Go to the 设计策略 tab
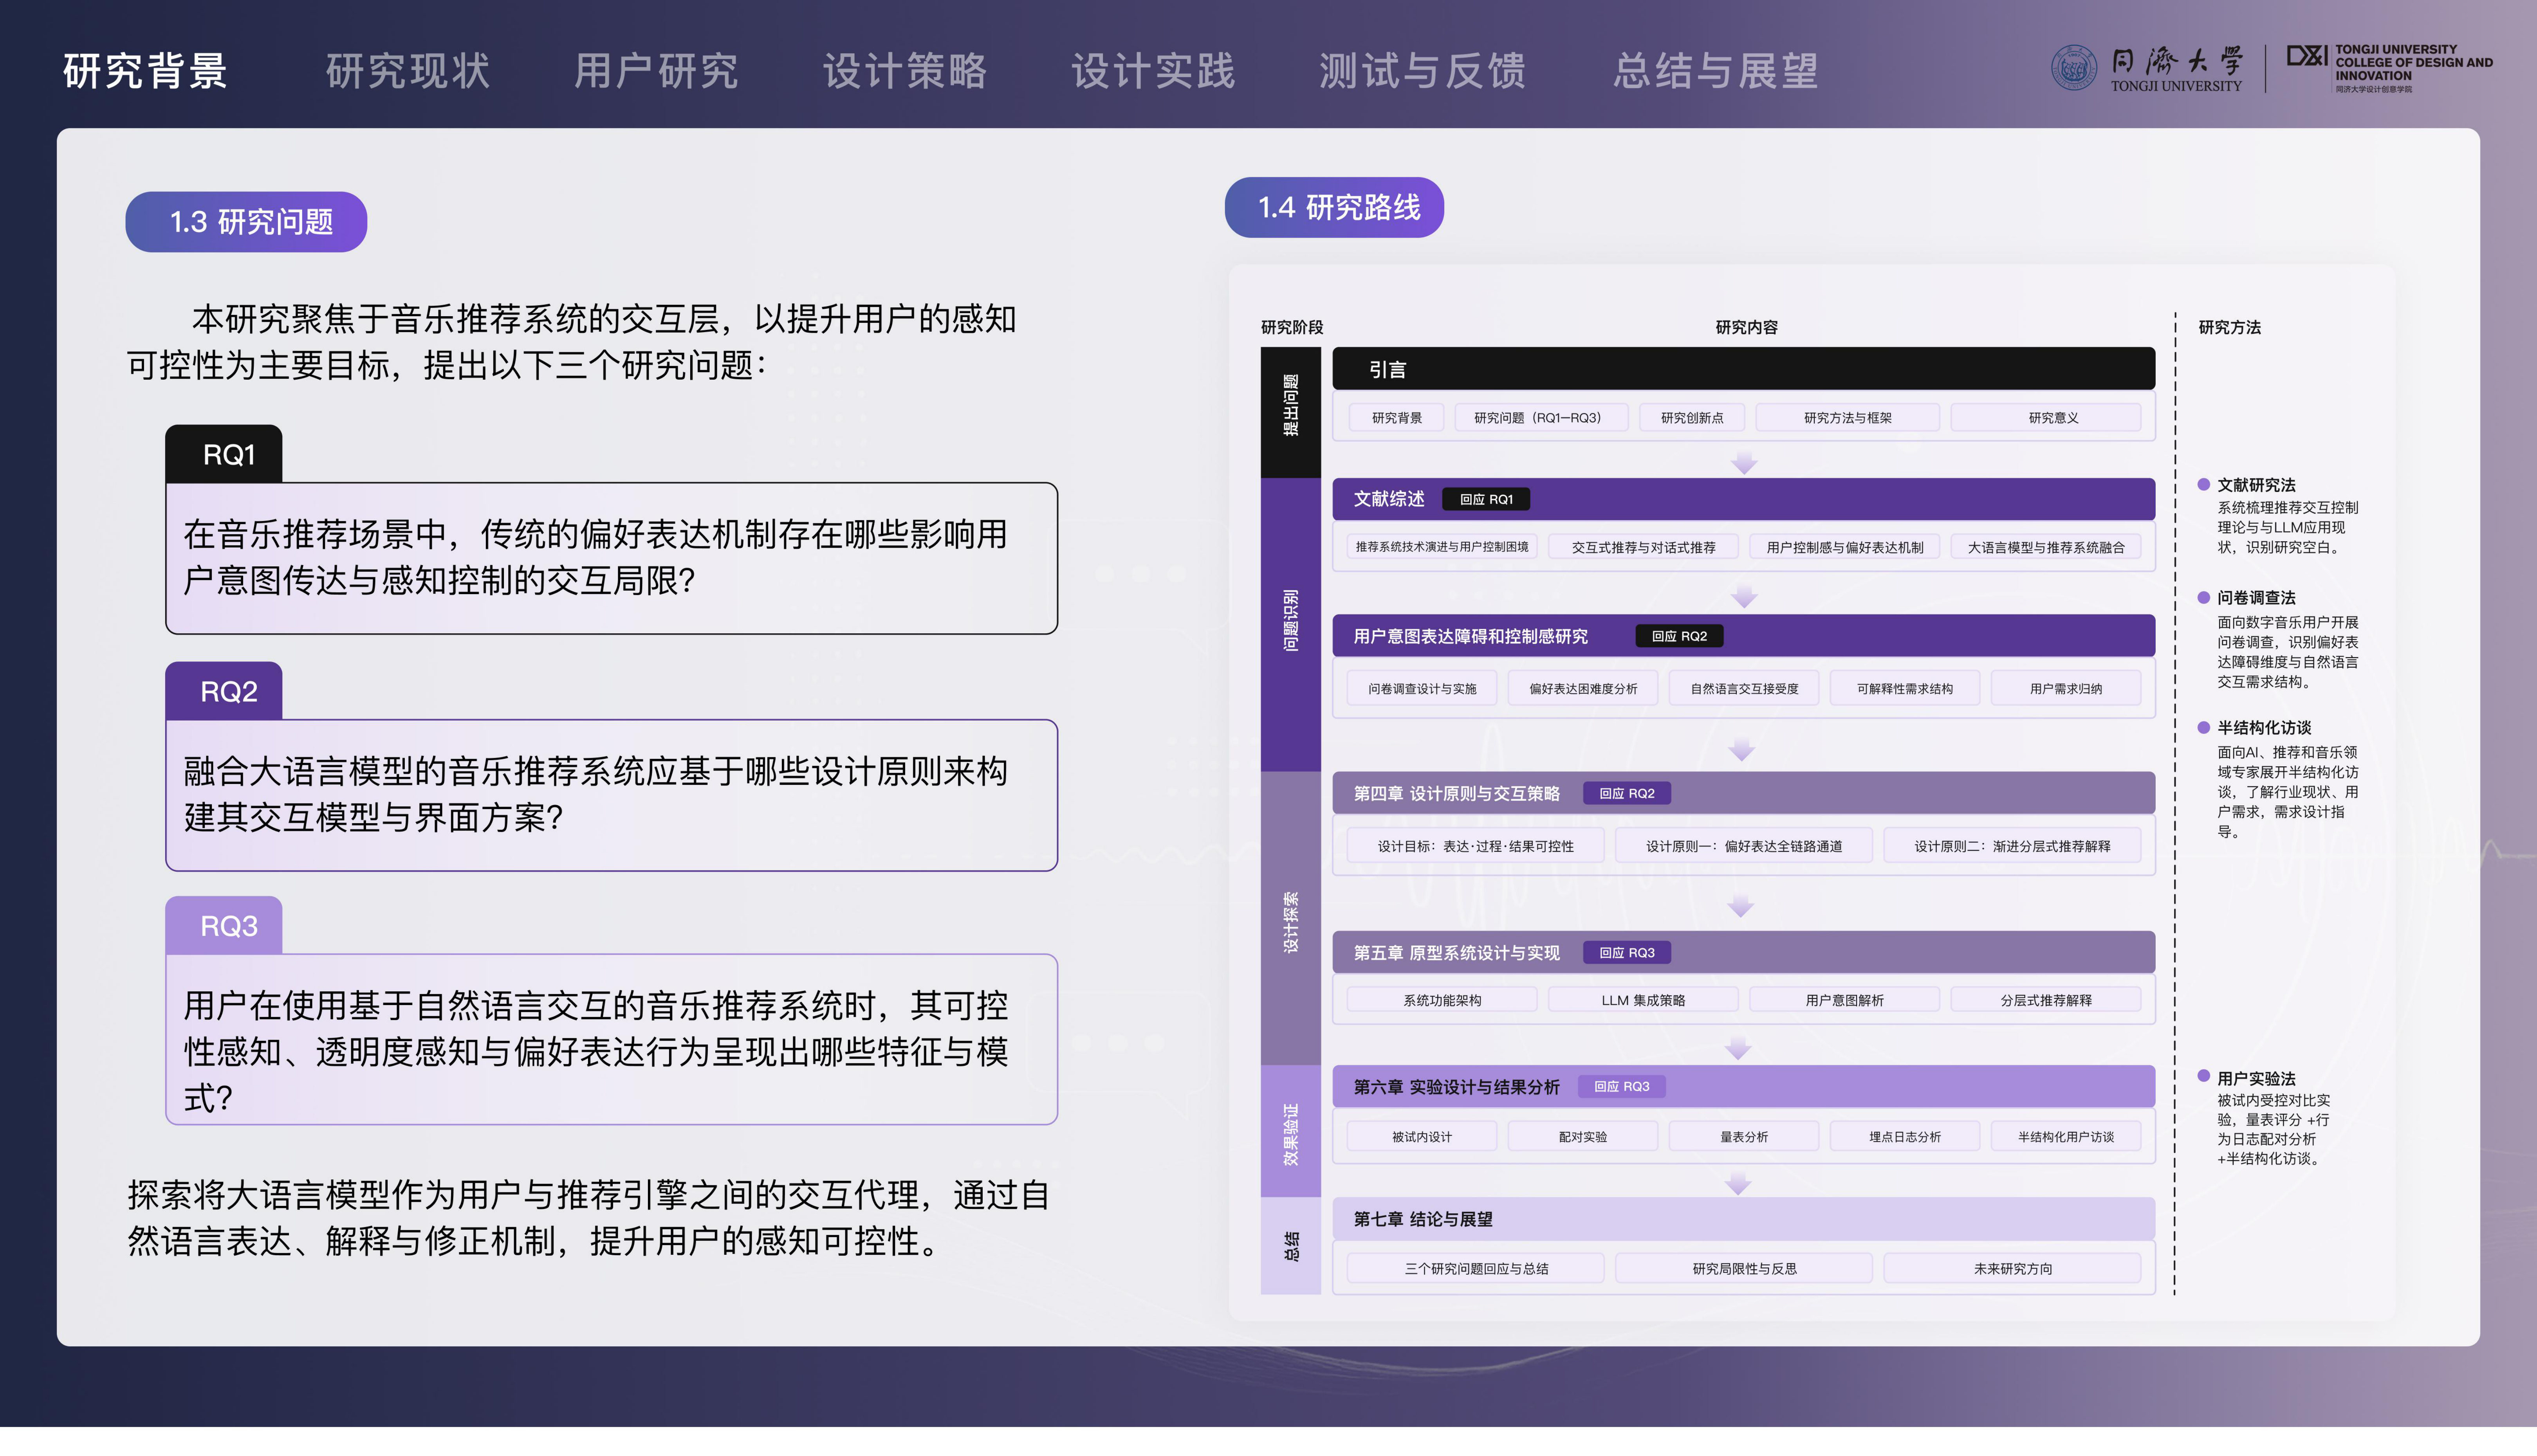 coord(905,71)
